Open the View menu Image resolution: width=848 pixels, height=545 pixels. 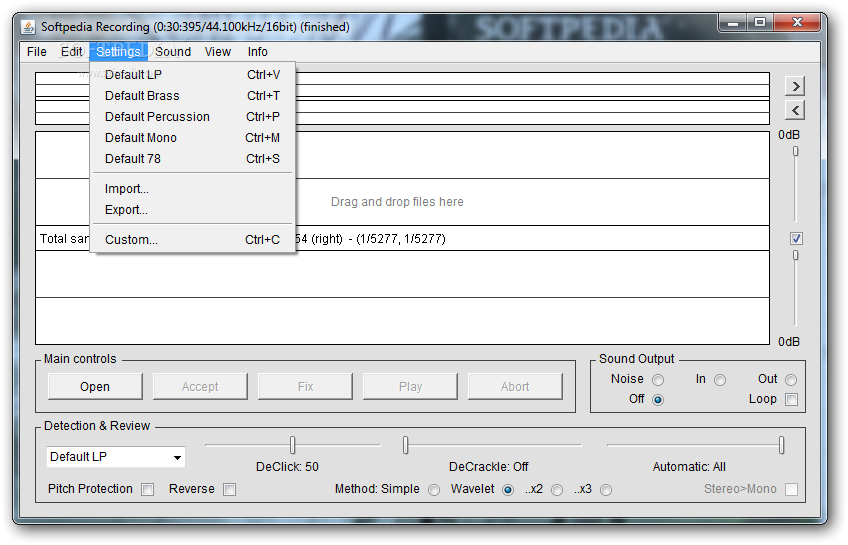(x=218, y=52)
